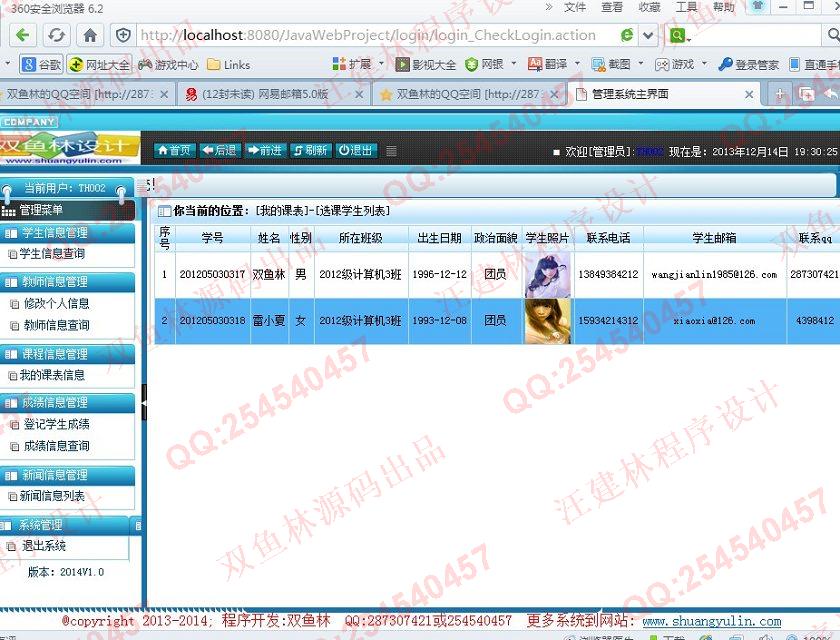Viewport: 840px width, 640px height.
Task: Click email wangjianlin1985@126.com
Action: [714, 275]
